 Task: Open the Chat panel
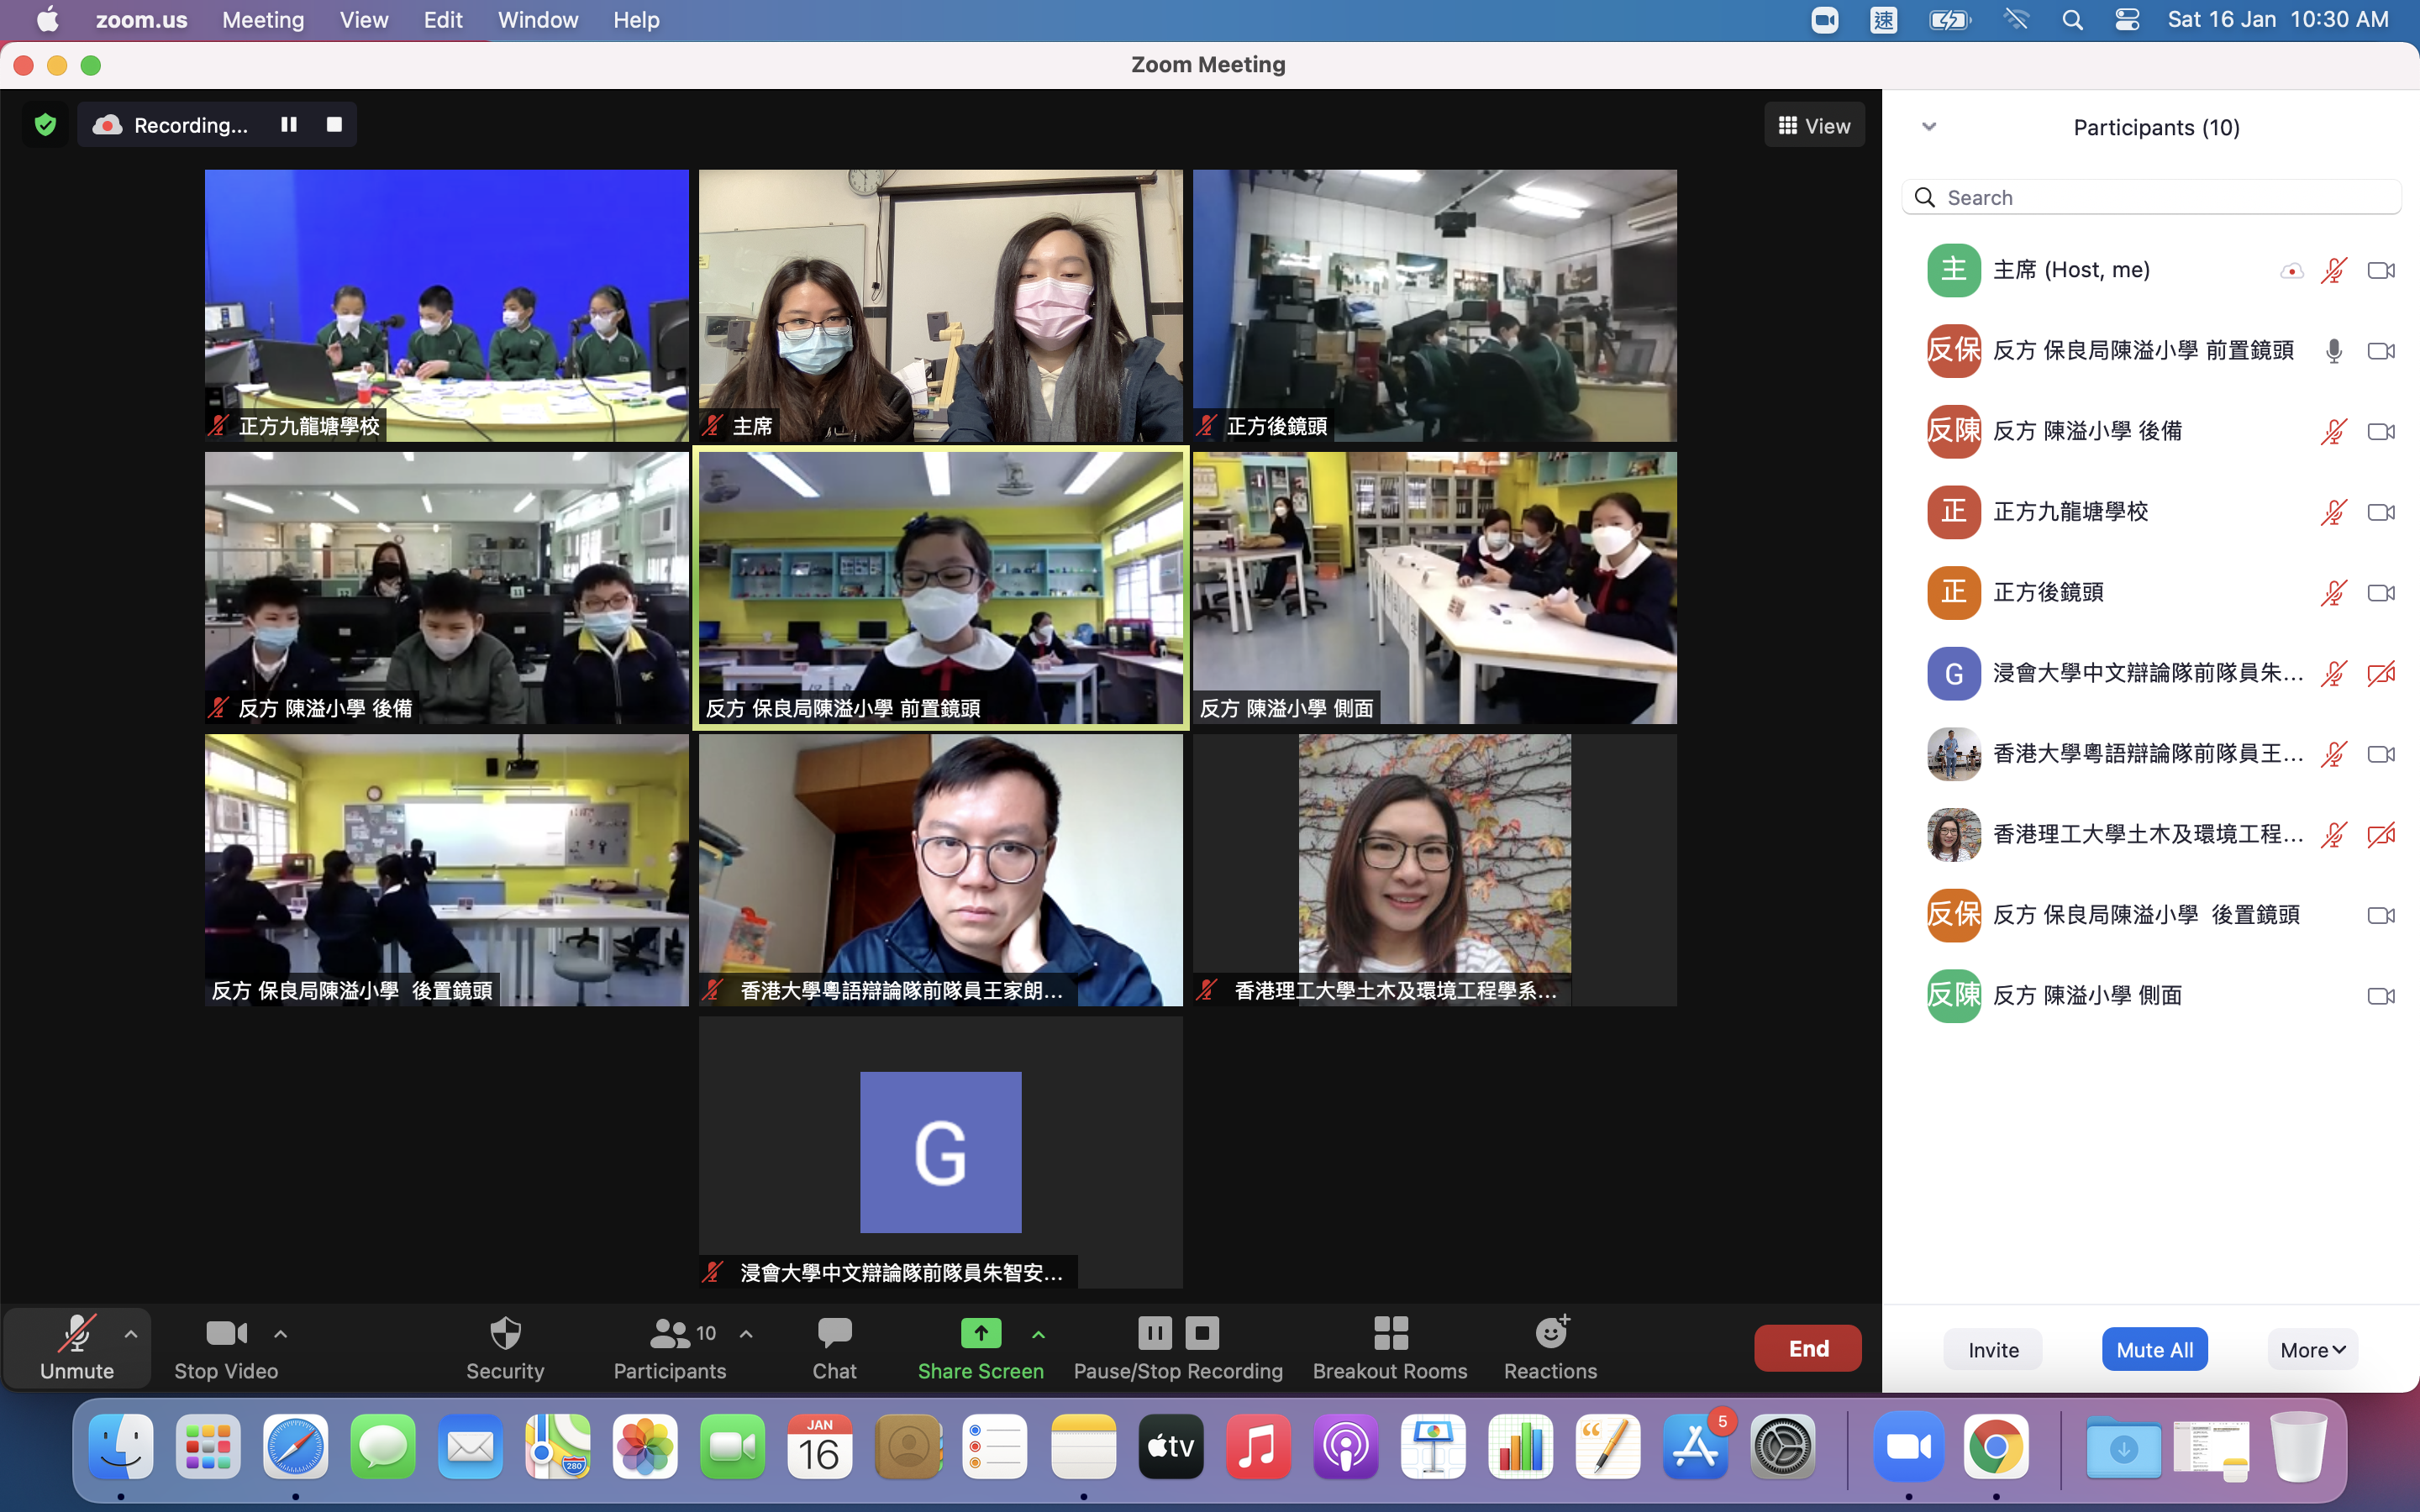click(834, 1348)
